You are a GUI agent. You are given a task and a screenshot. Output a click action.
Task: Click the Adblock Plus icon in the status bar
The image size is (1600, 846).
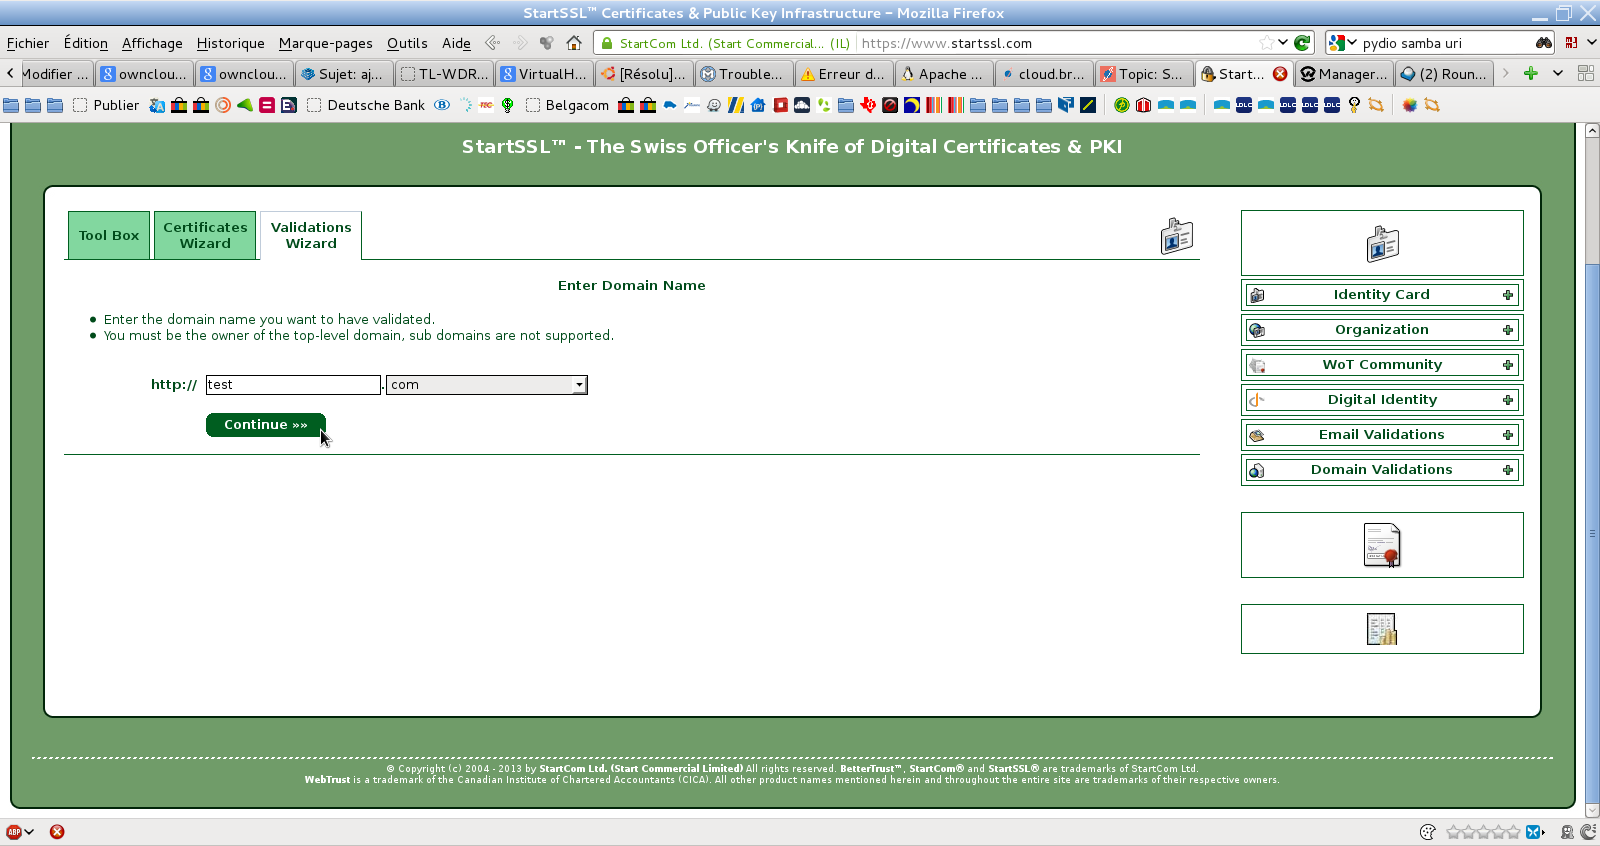(x=14, y=832)
